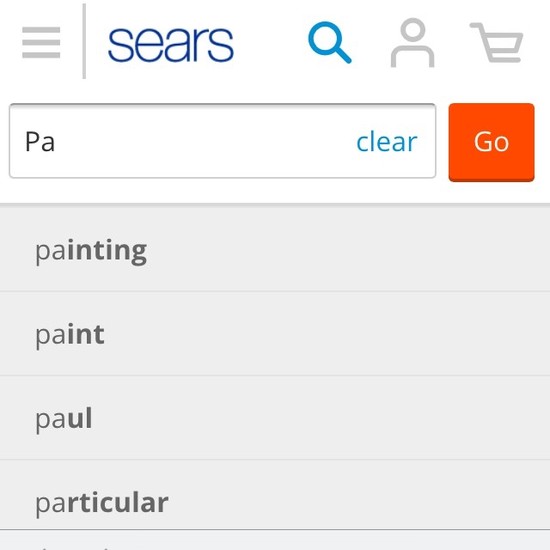This screenshot has width=550, height=550.
Task: Focus the search field containing 'Pa'
Action: (x=222, y=141)
